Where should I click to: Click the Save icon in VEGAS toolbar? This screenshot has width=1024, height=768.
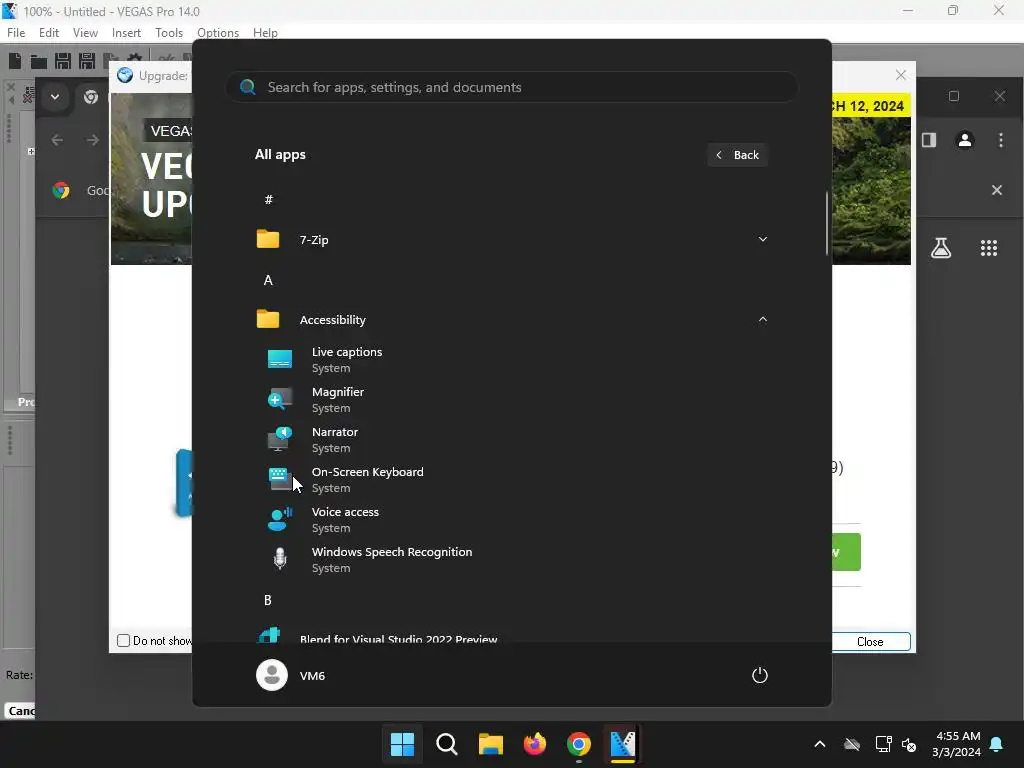63,61
